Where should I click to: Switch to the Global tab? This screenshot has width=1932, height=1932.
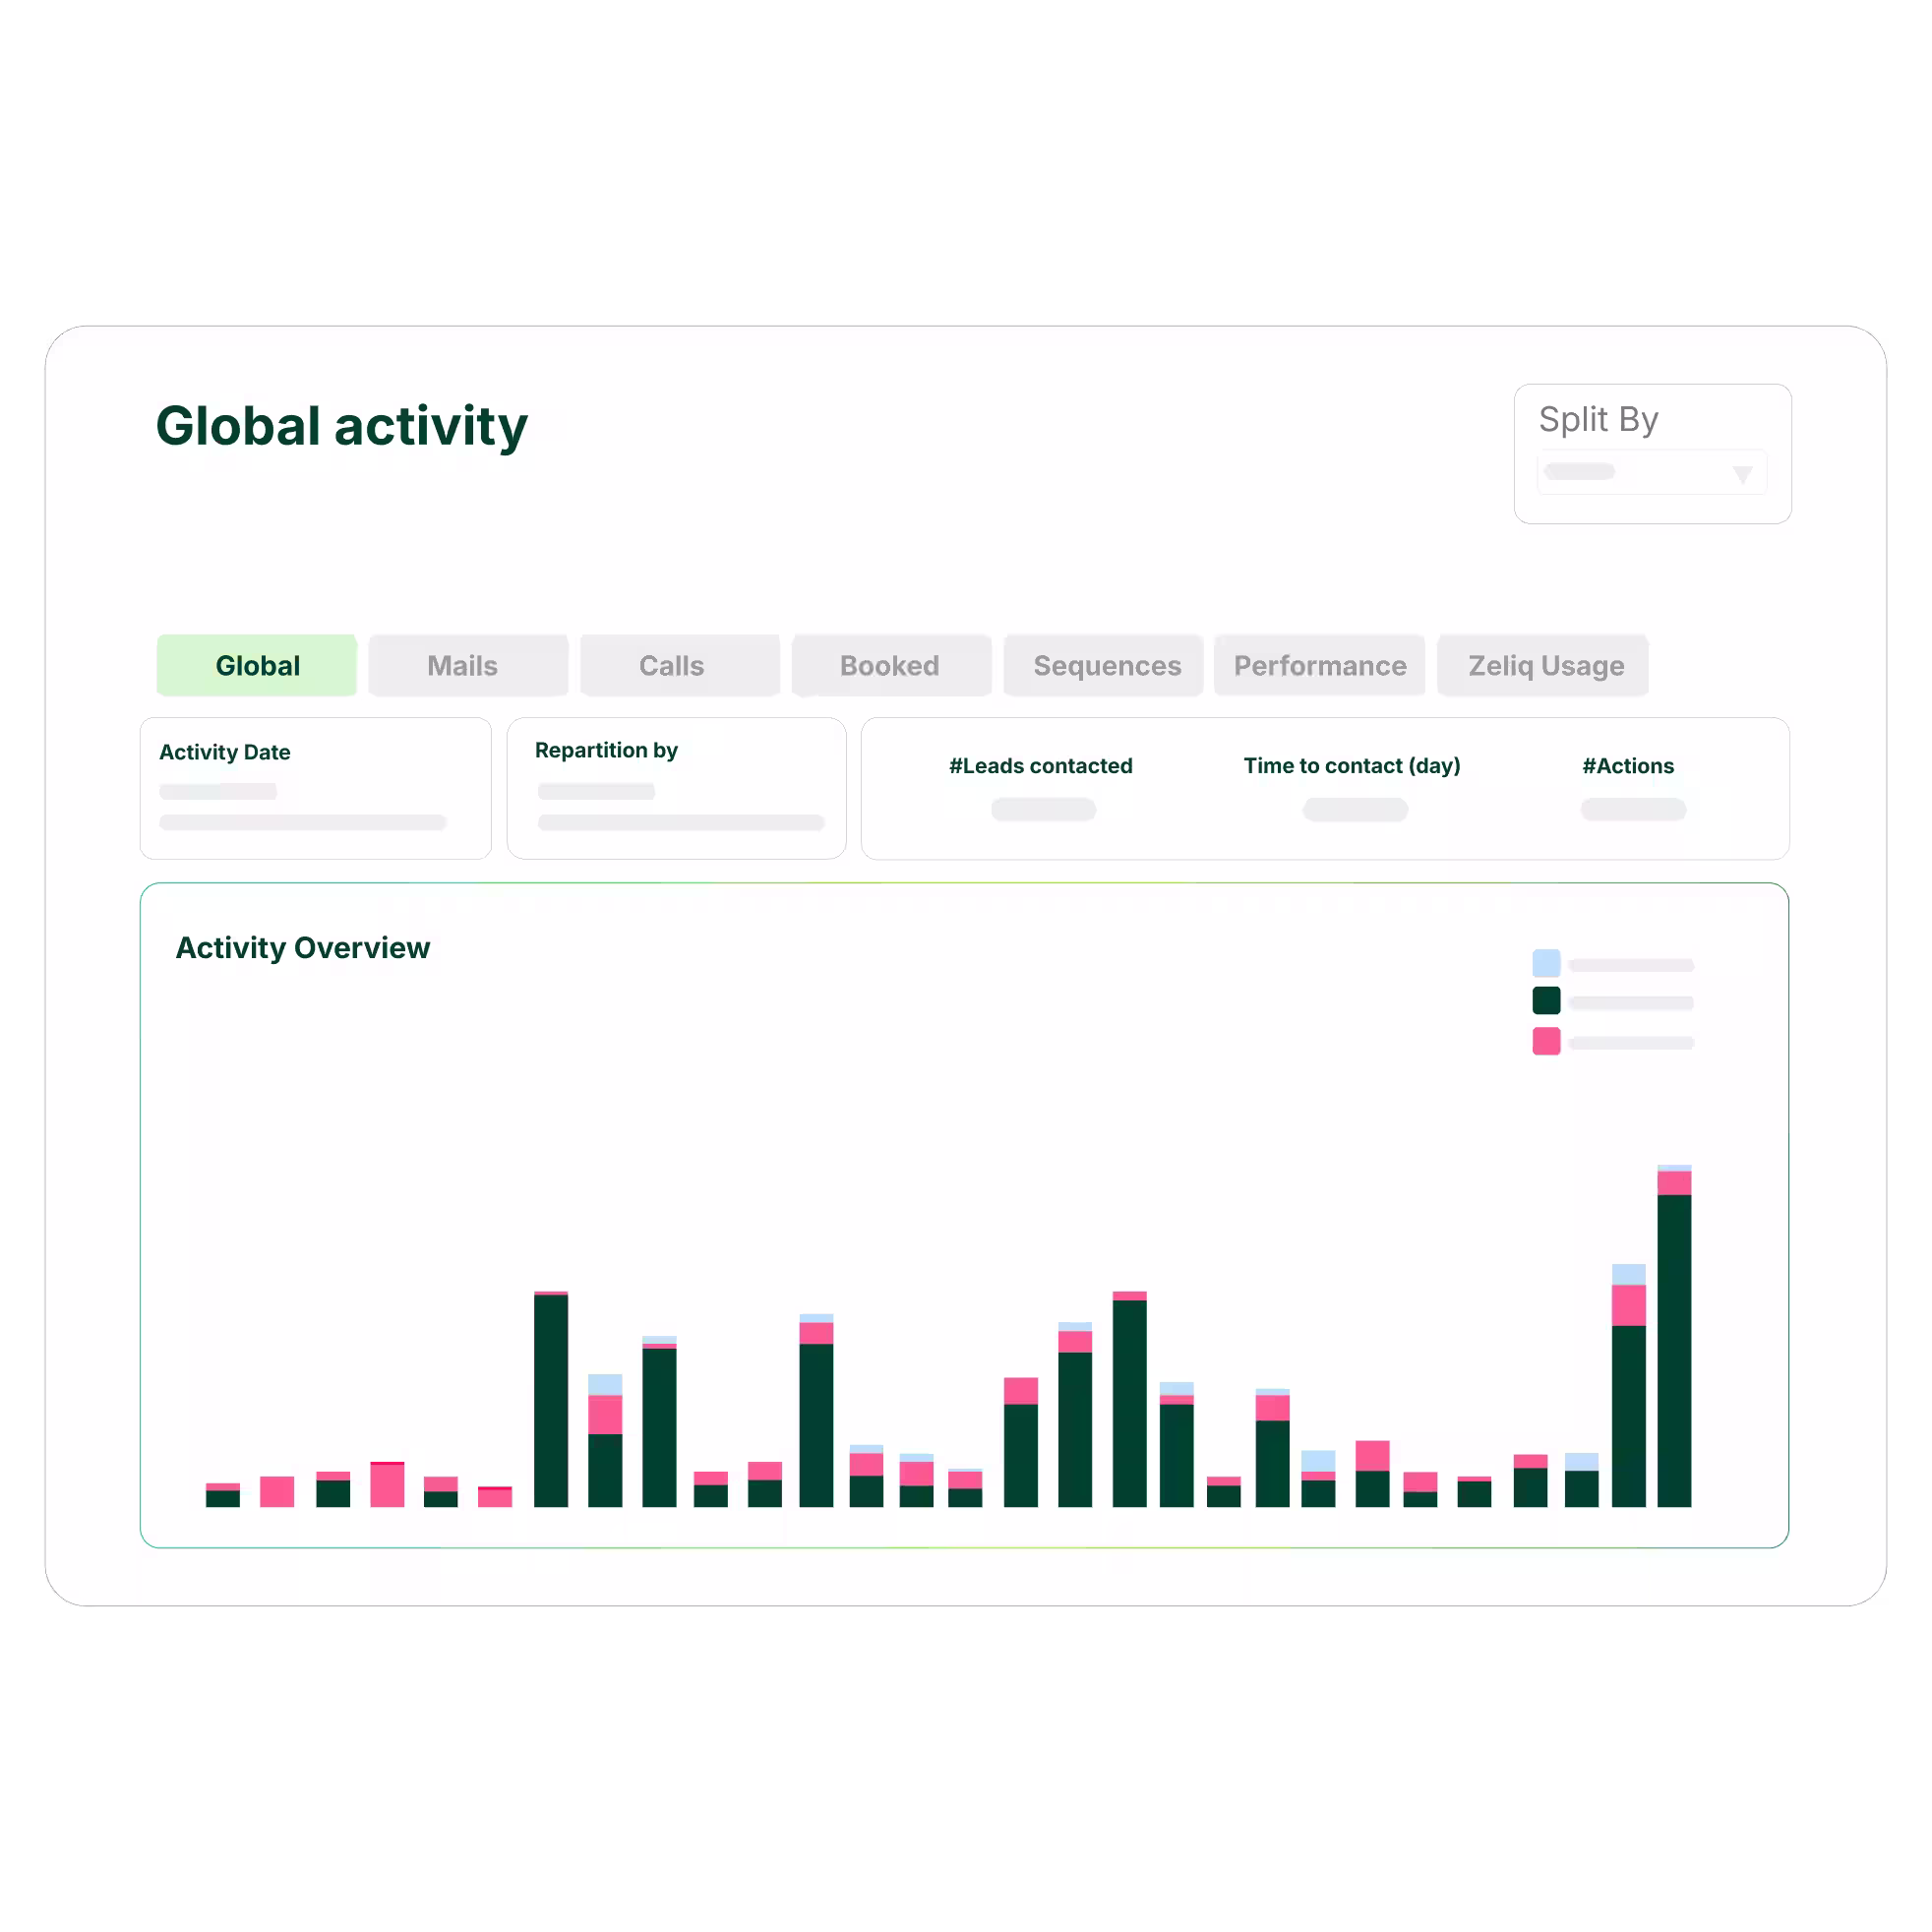coord(257,666)
